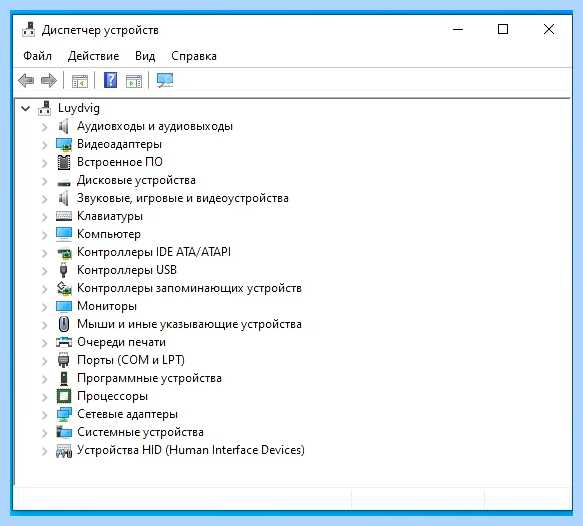Click the Luydvig computer root icon

[45, 108]
